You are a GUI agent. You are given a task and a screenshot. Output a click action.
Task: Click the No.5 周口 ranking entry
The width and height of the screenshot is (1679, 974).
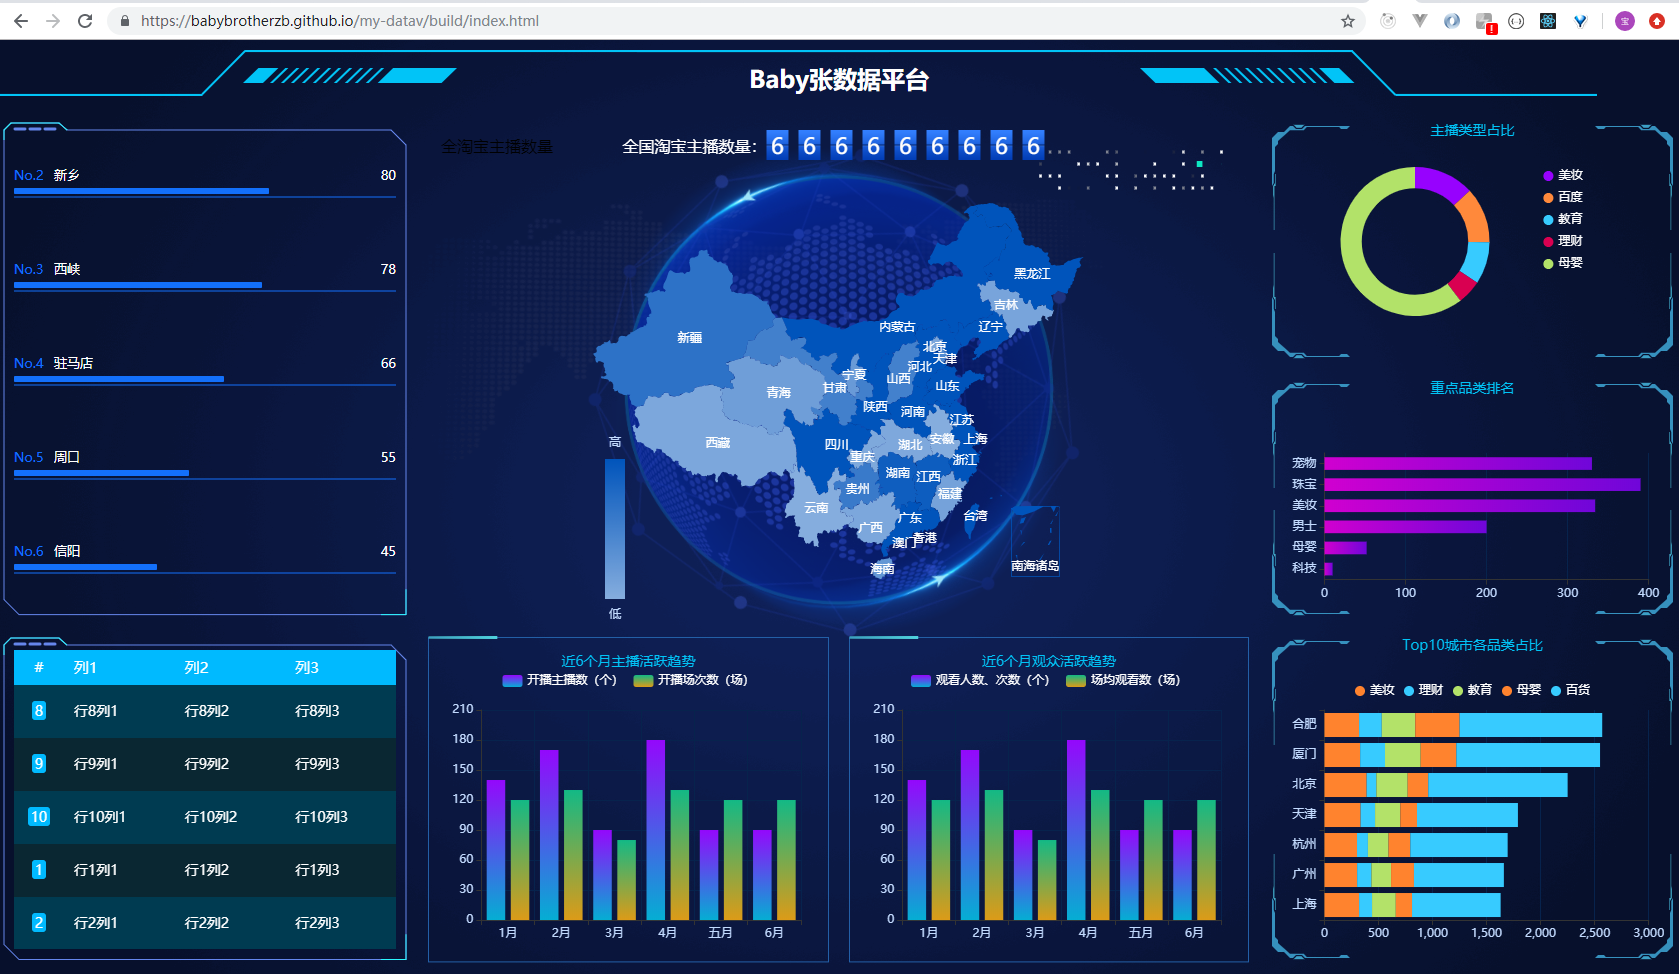tap(205, 465)
